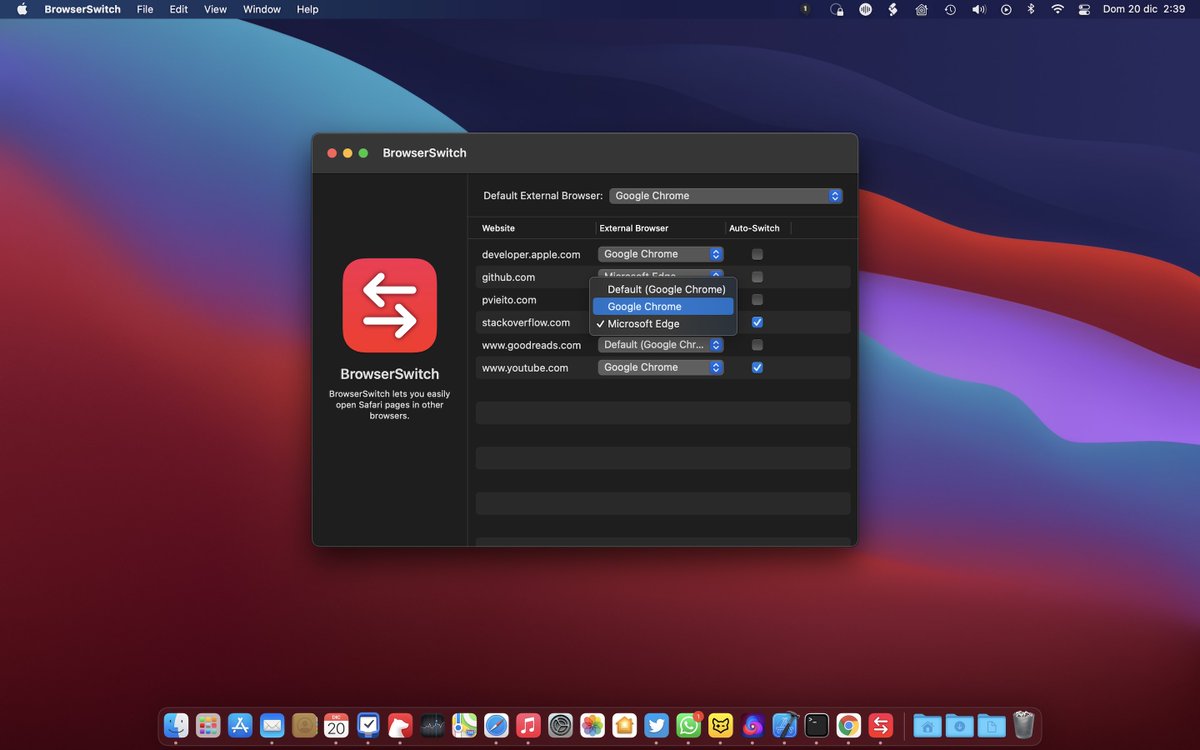Open Stocks app in the dock

432,725
